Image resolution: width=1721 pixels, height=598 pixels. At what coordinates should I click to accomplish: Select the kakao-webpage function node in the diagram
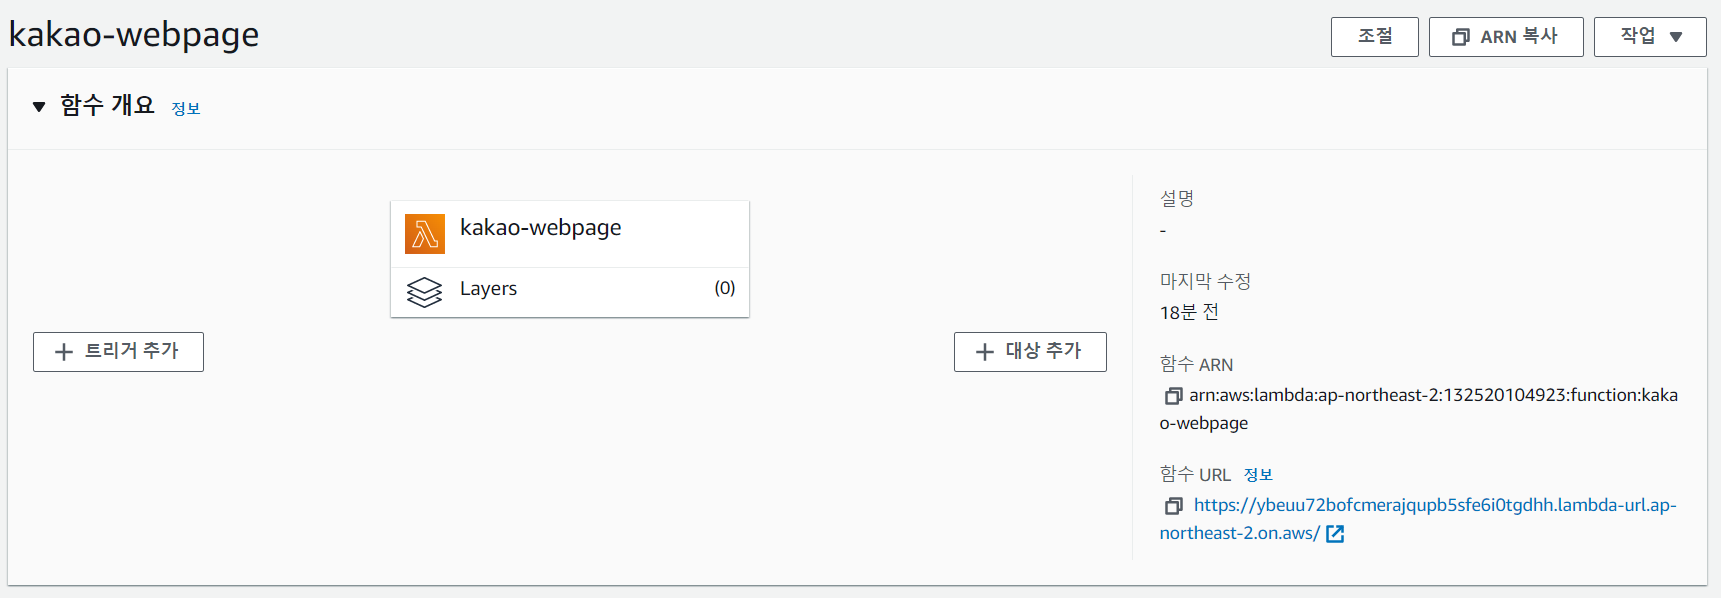click(x=540, y=228)
